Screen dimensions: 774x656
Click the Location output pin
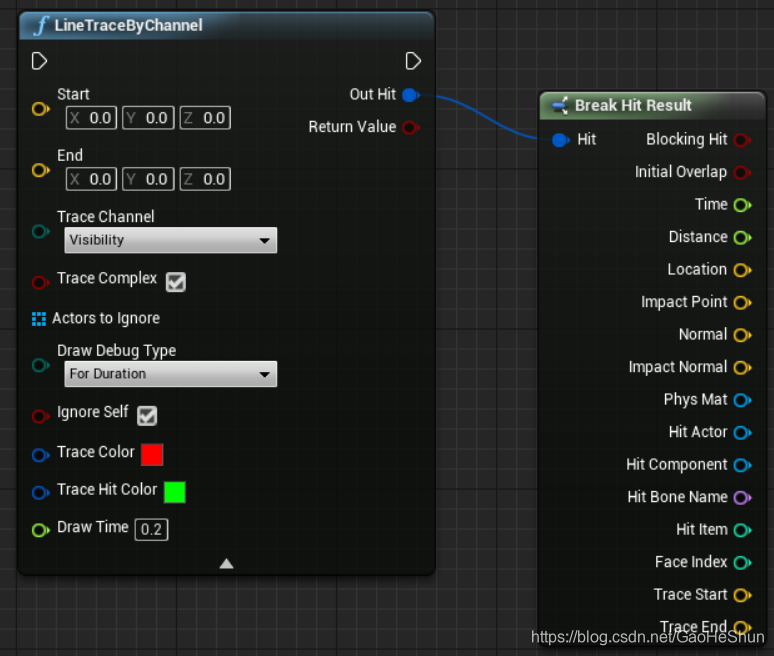tap(742, 270)
